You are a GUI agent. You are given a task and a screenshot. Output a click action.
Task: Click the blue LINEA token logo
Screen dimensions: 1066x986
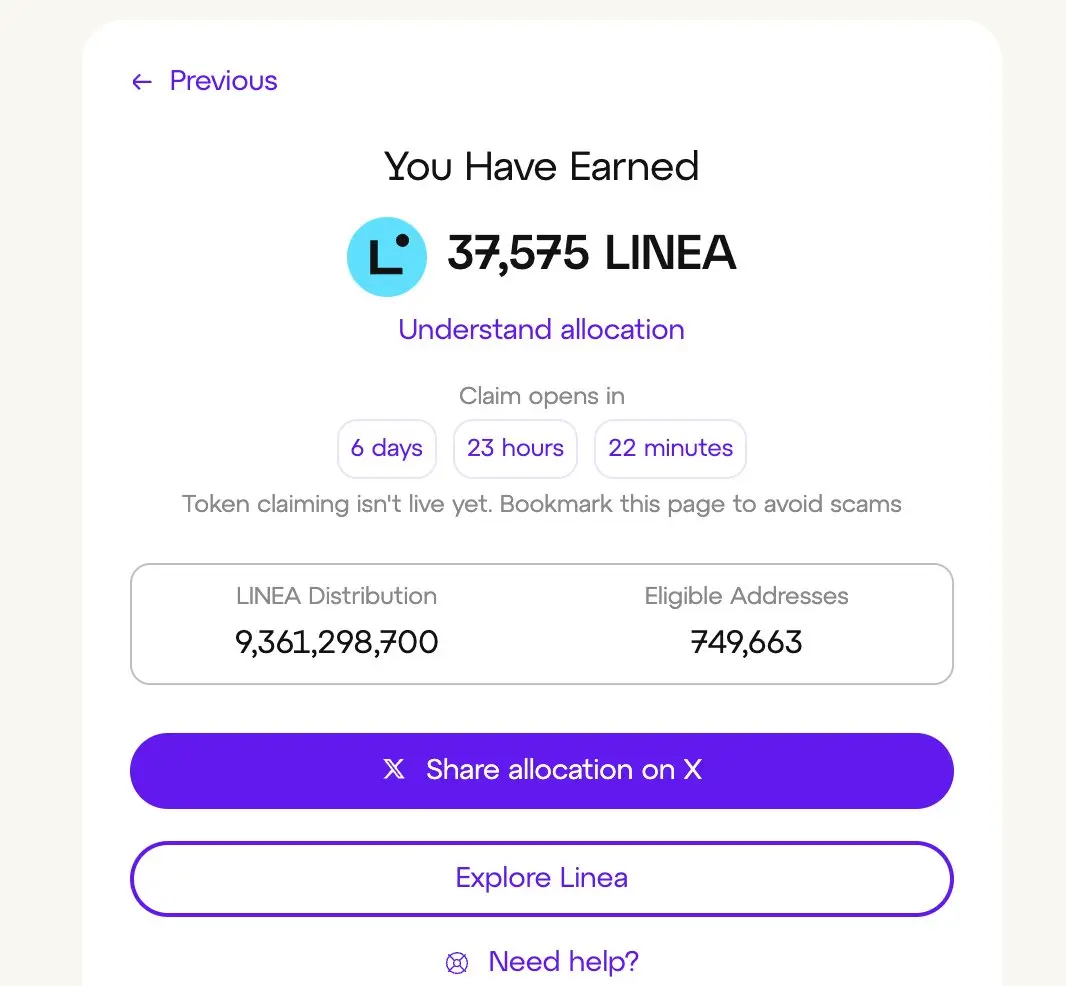(x=387, y=256)
